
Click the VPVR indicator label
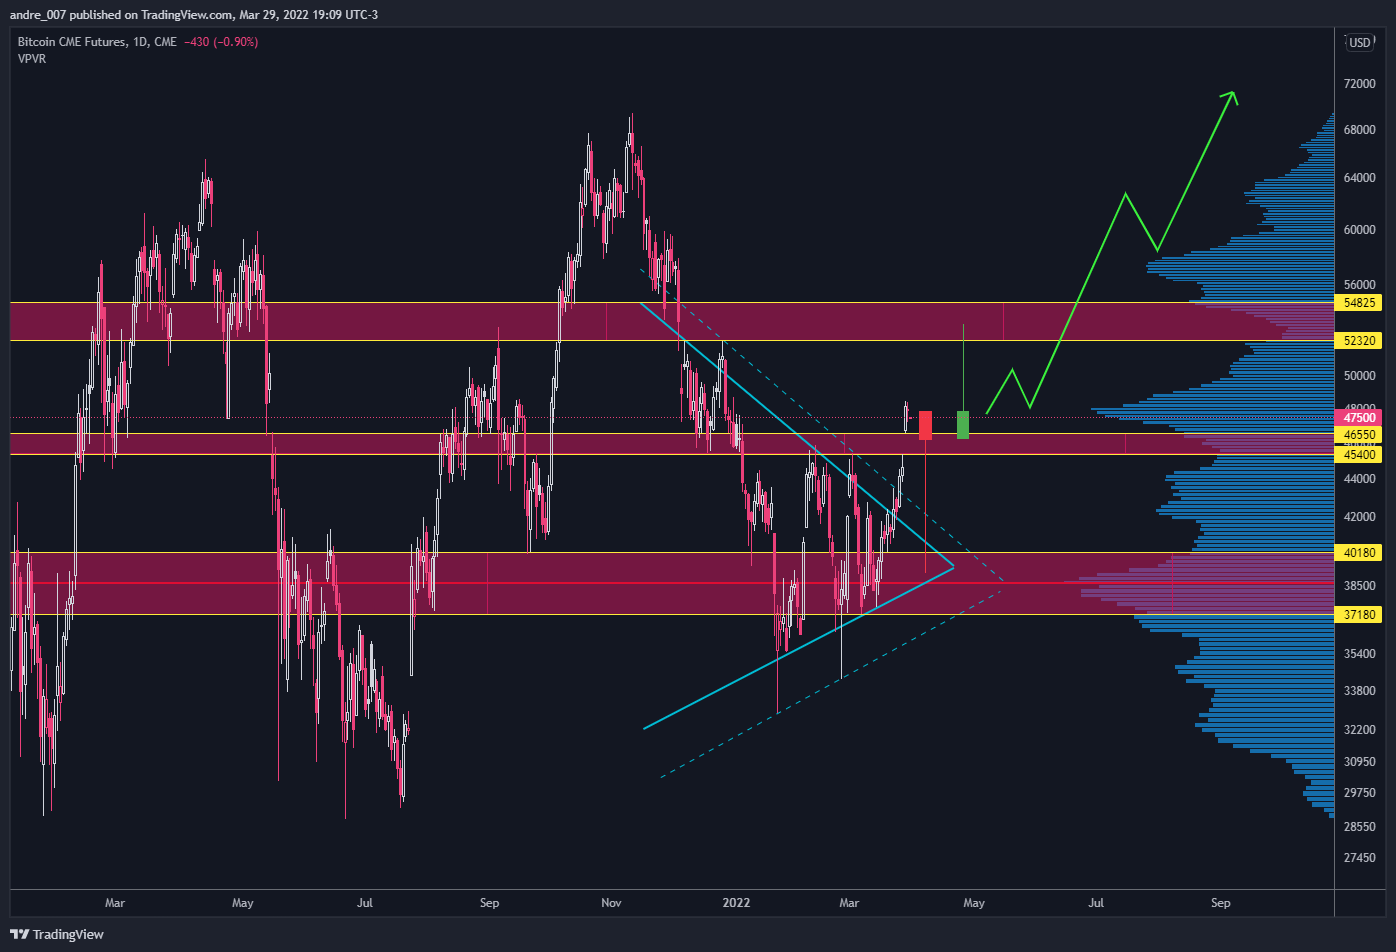pyautogui.click(x=31, y=59)
